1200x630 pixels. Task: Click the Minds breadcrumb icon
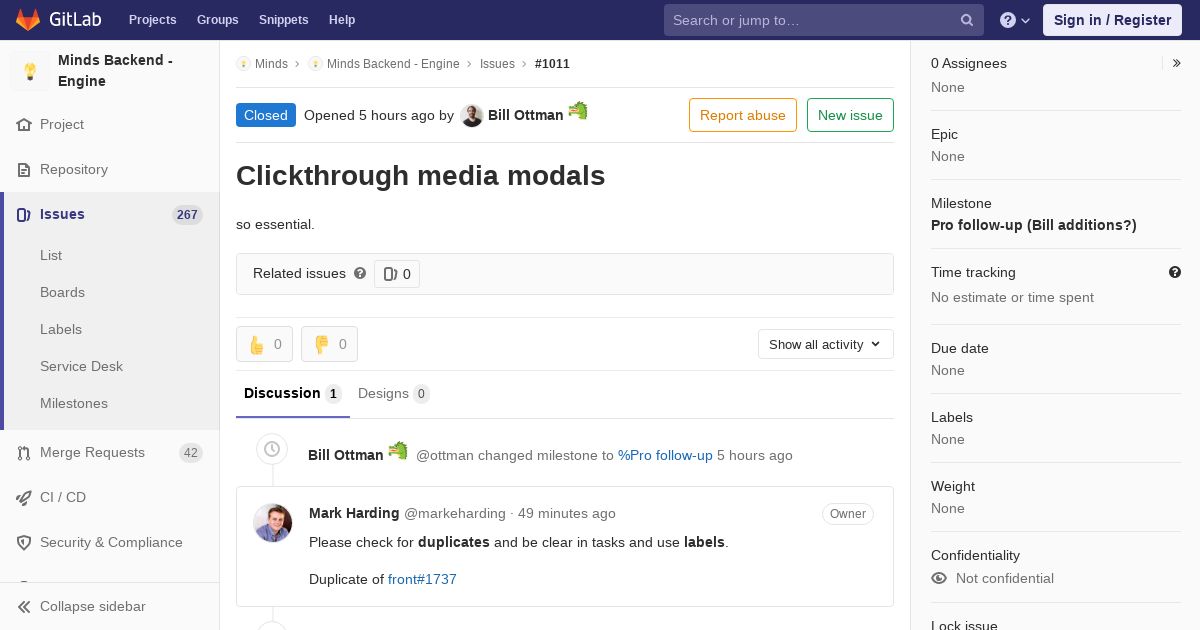pos(243,64)
